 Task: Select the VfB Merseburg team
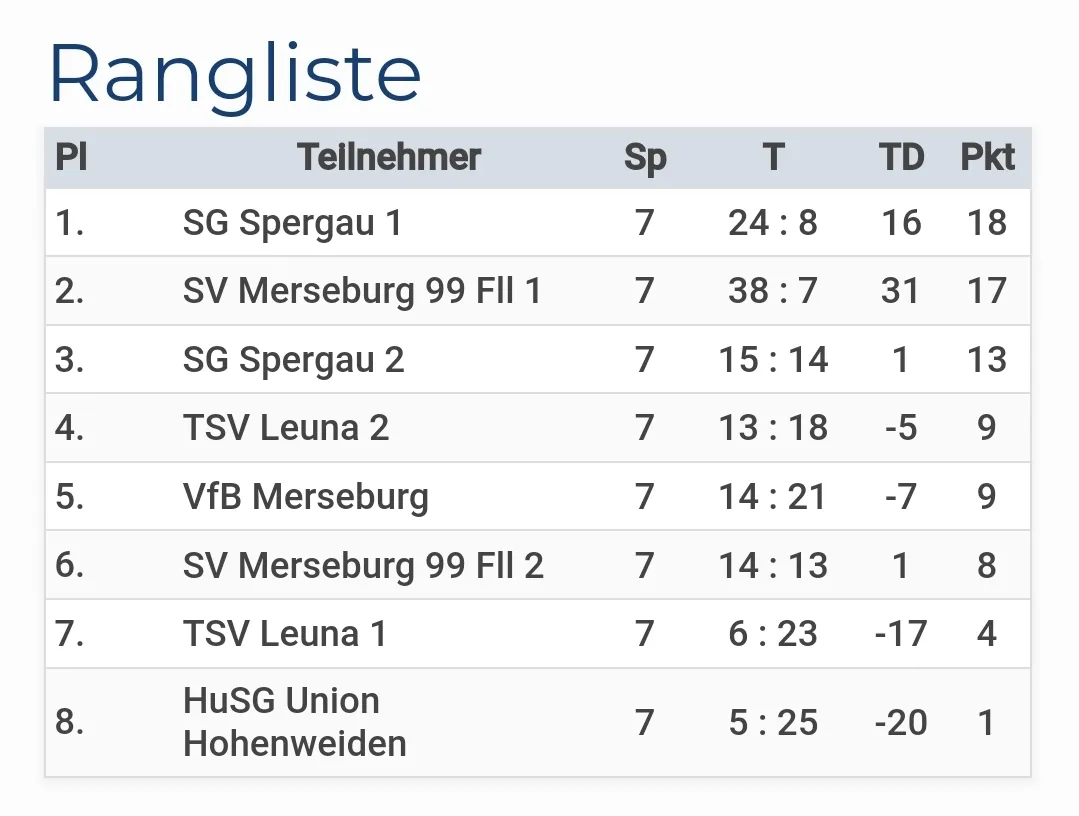pyautogui.click(x=305, y=497)
